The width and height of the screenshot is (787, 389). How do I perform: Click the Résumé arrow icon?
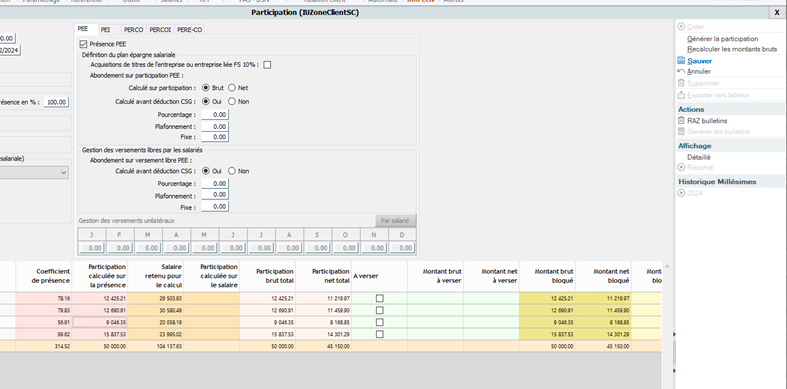pyautogui.click(x=681, y=167)
